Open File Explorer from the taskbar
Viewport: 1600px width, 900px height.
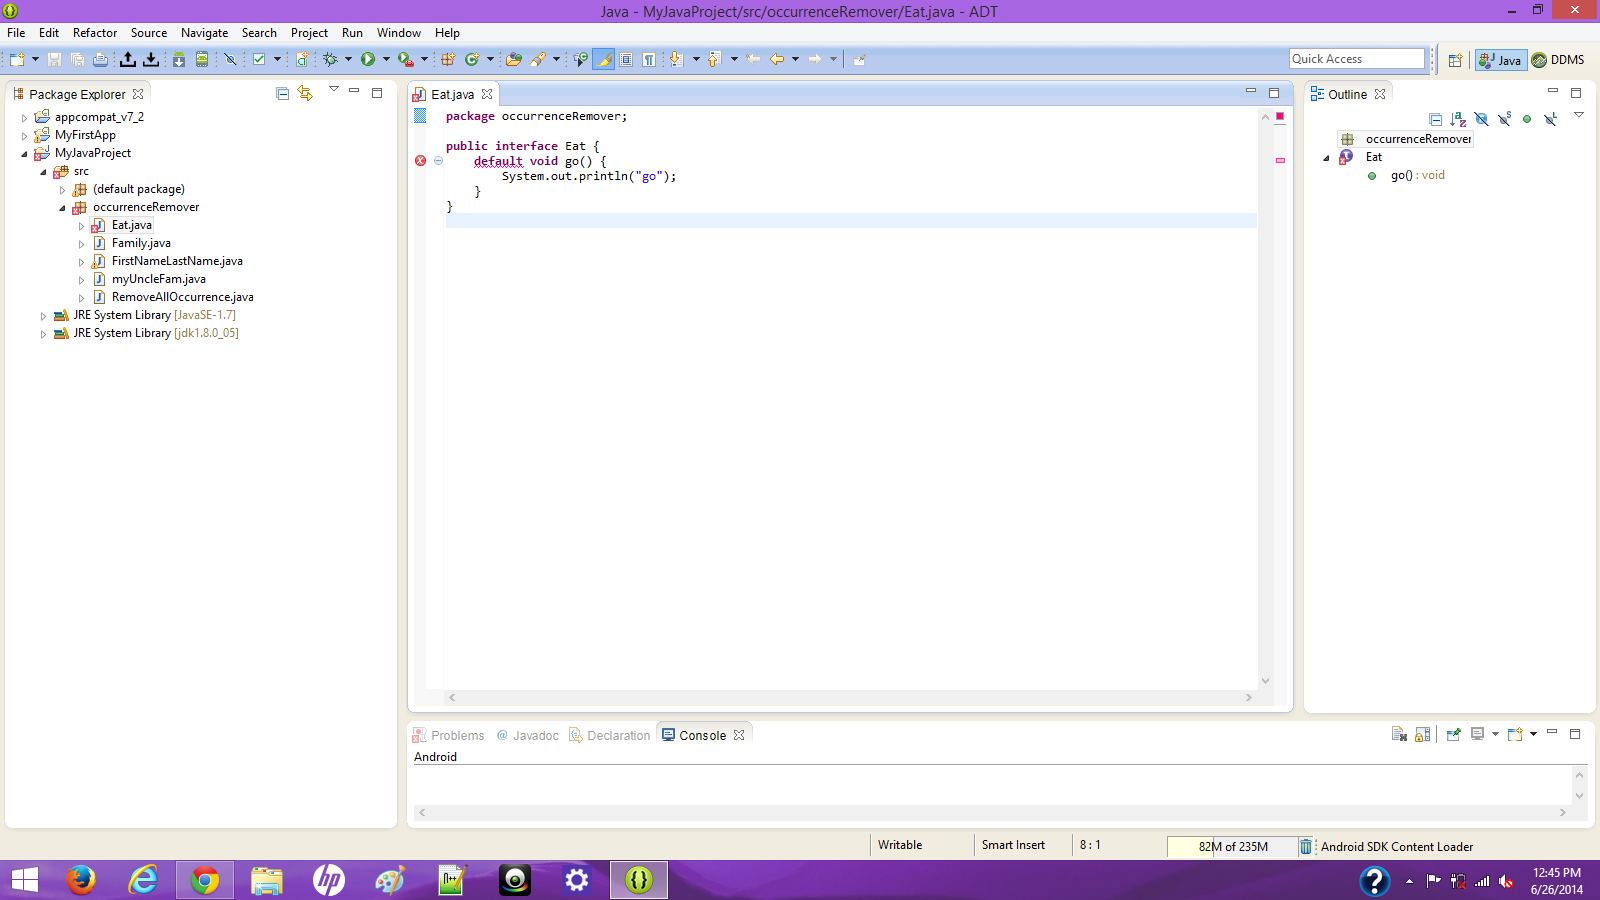coord(267,880)
